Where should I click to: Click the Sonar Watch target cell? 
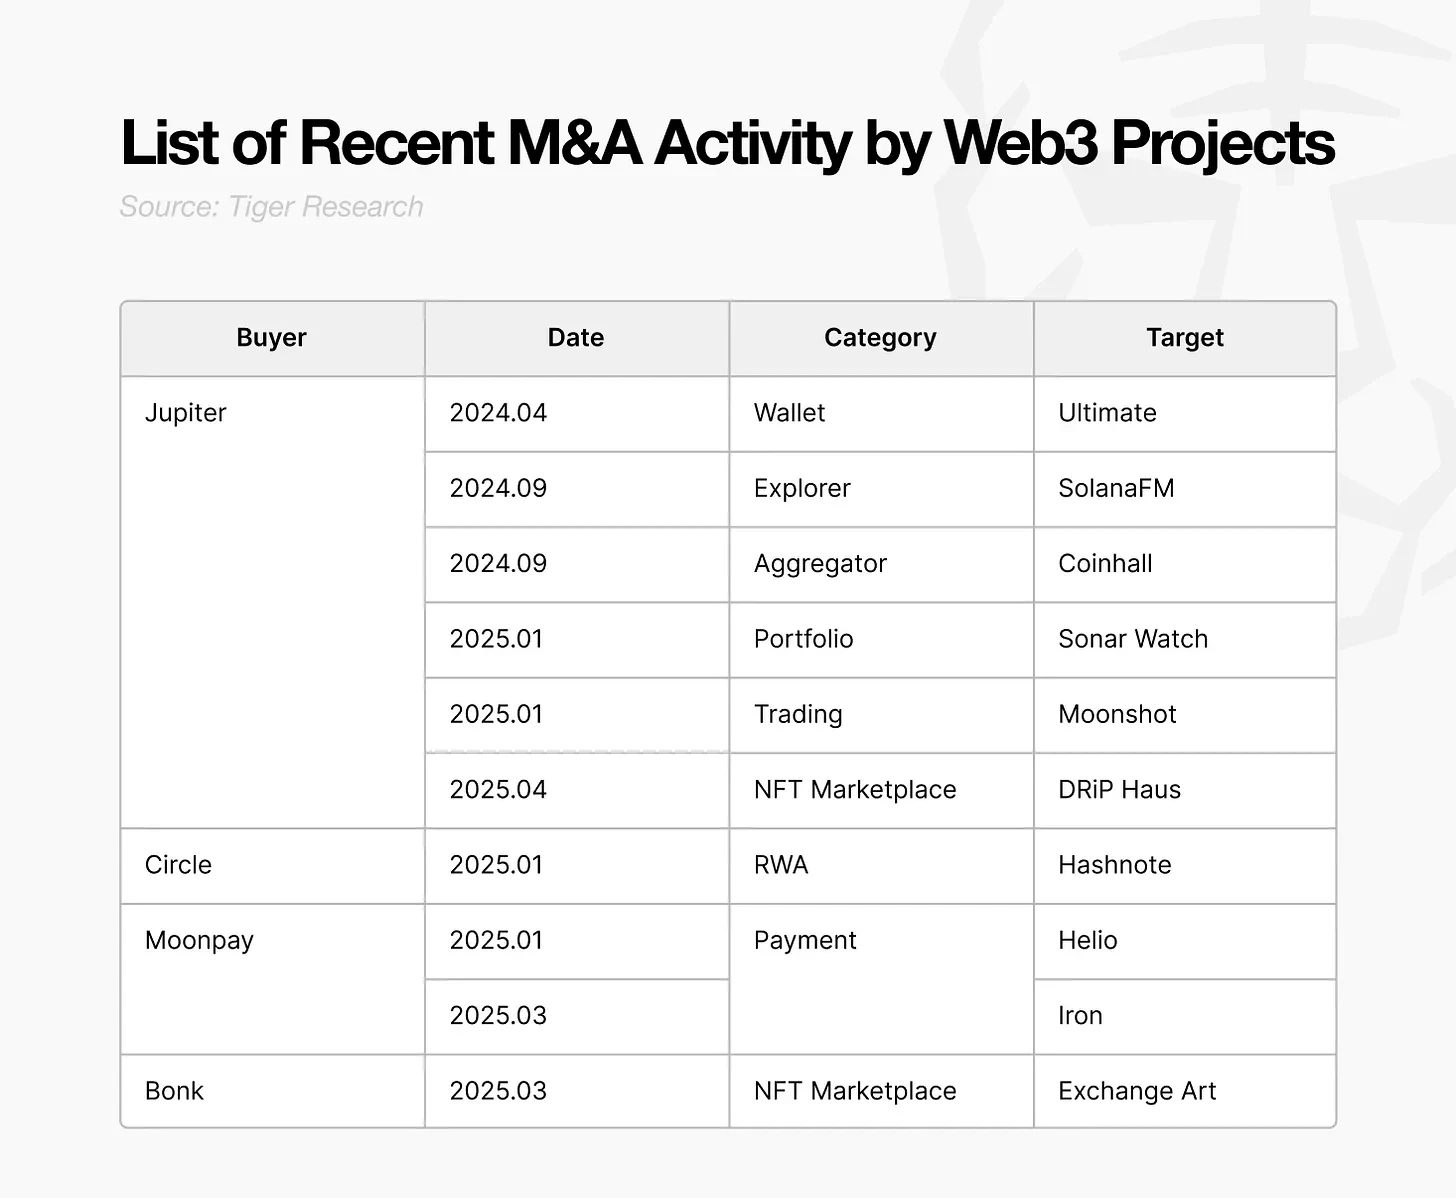point(1133,639)
